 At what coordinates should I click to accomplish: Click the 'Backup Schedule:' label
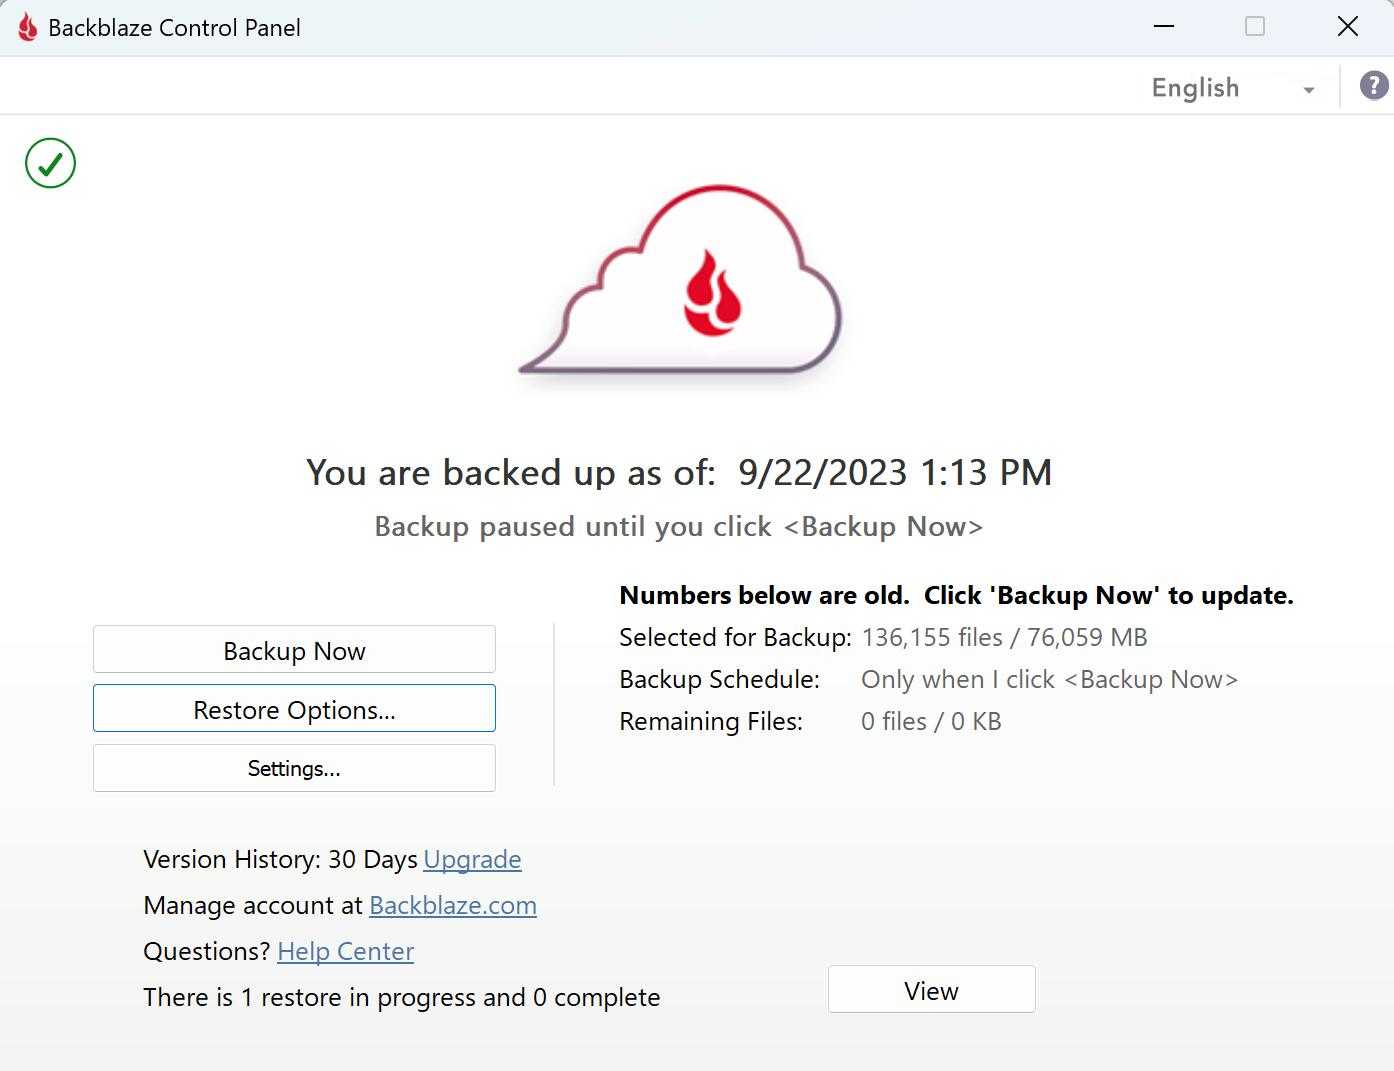coord(719,679)
